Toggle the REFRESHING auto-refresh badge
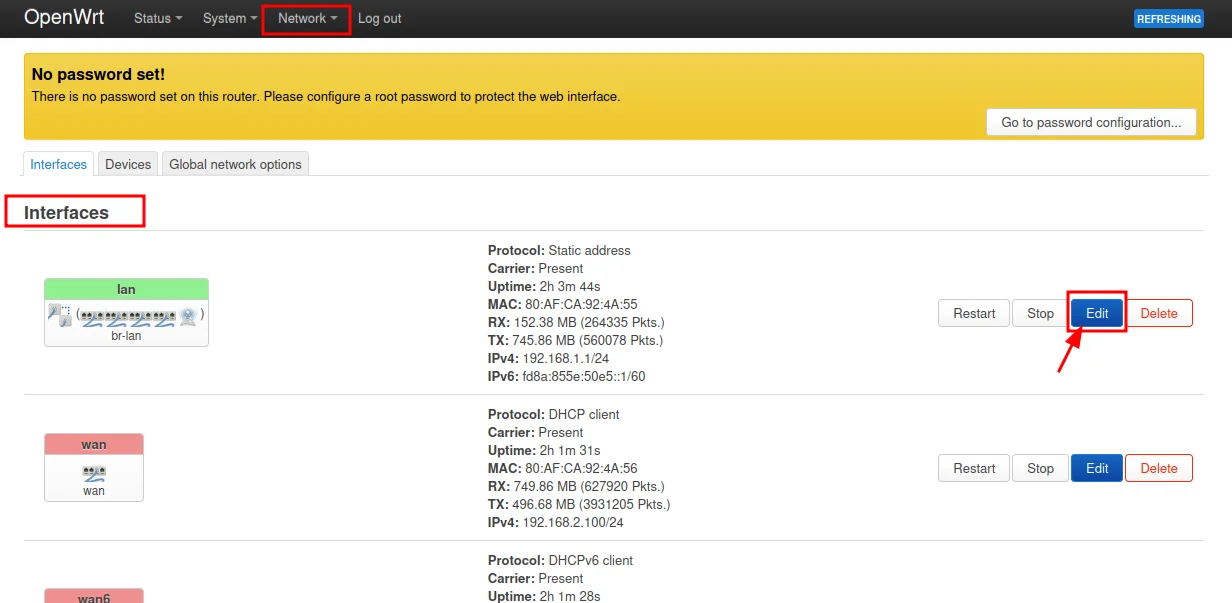The width and height of the screenshot is (1232, 603). [1169, 19]
